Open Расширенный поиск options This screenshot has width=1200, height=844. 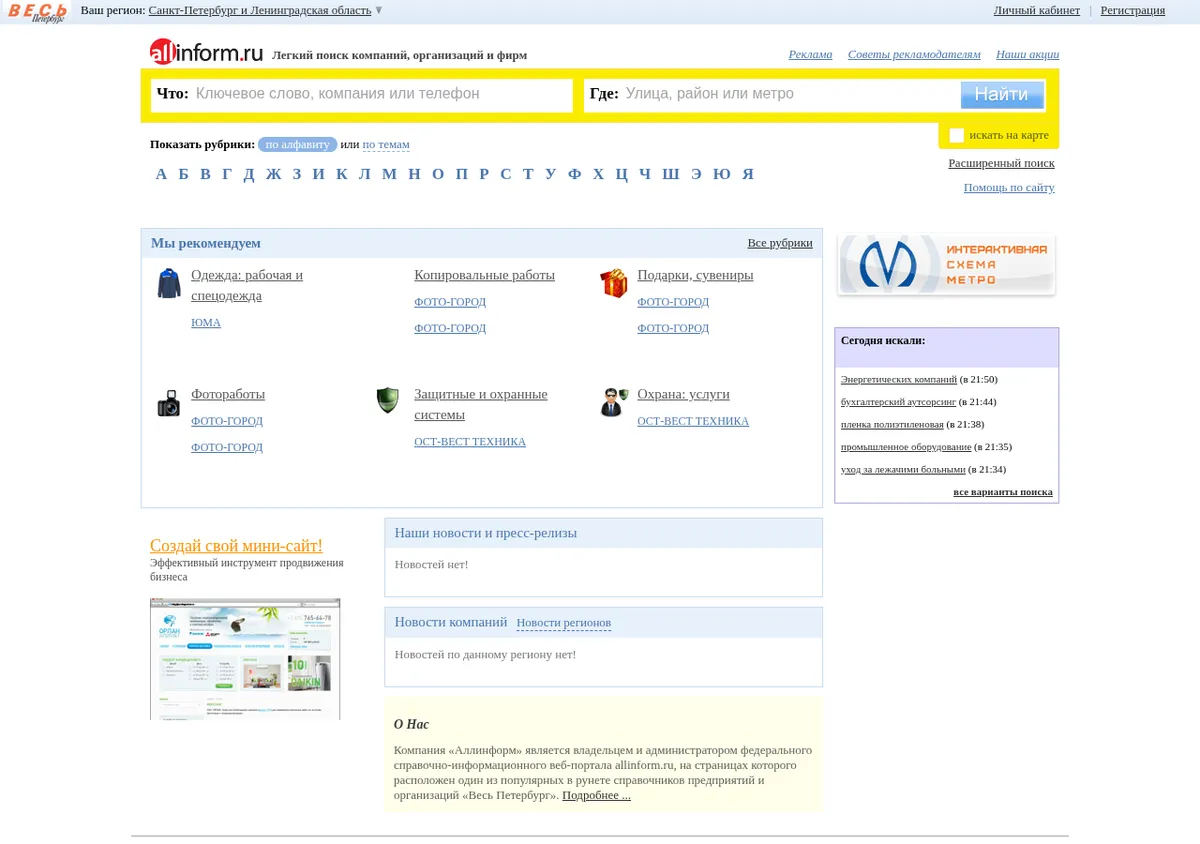[1001, 163]
